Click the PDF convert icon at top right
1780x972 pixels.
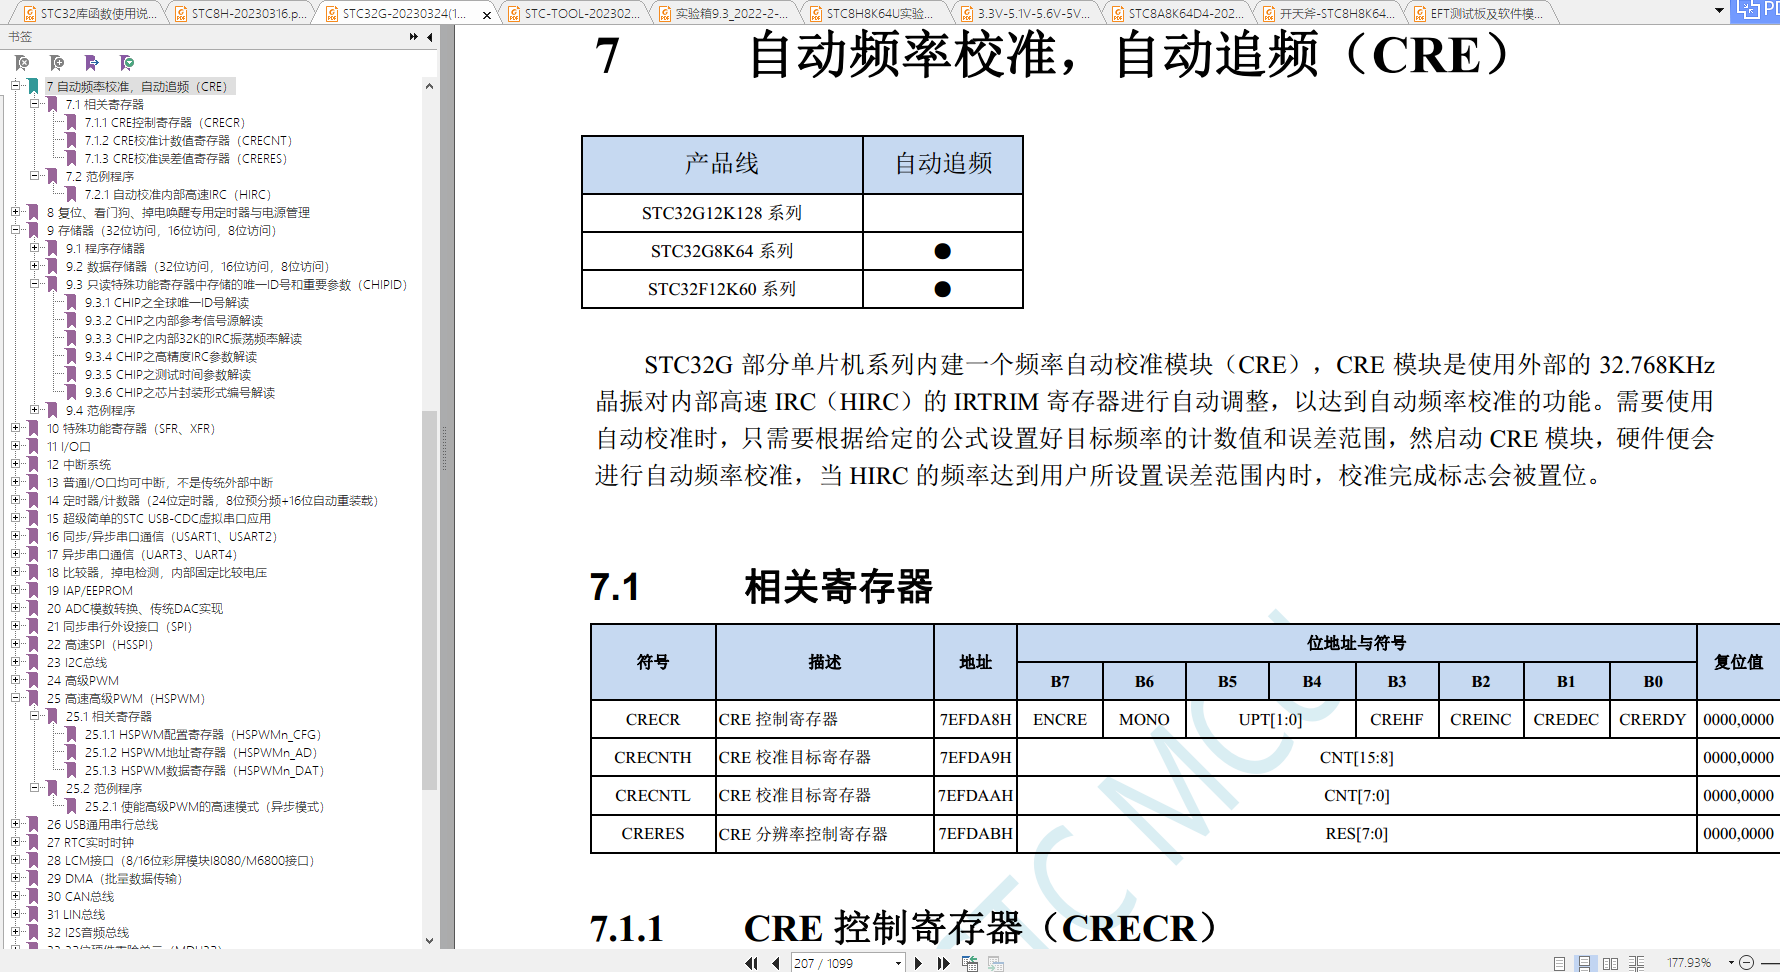1757,9
